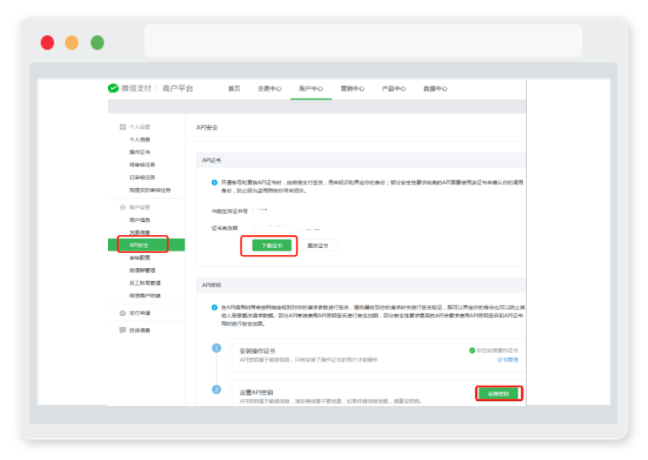Click the 设置API密钥 step title
The width and height of the screenshot is (648, 460).
pyautogui.click(x=256, y=392)
